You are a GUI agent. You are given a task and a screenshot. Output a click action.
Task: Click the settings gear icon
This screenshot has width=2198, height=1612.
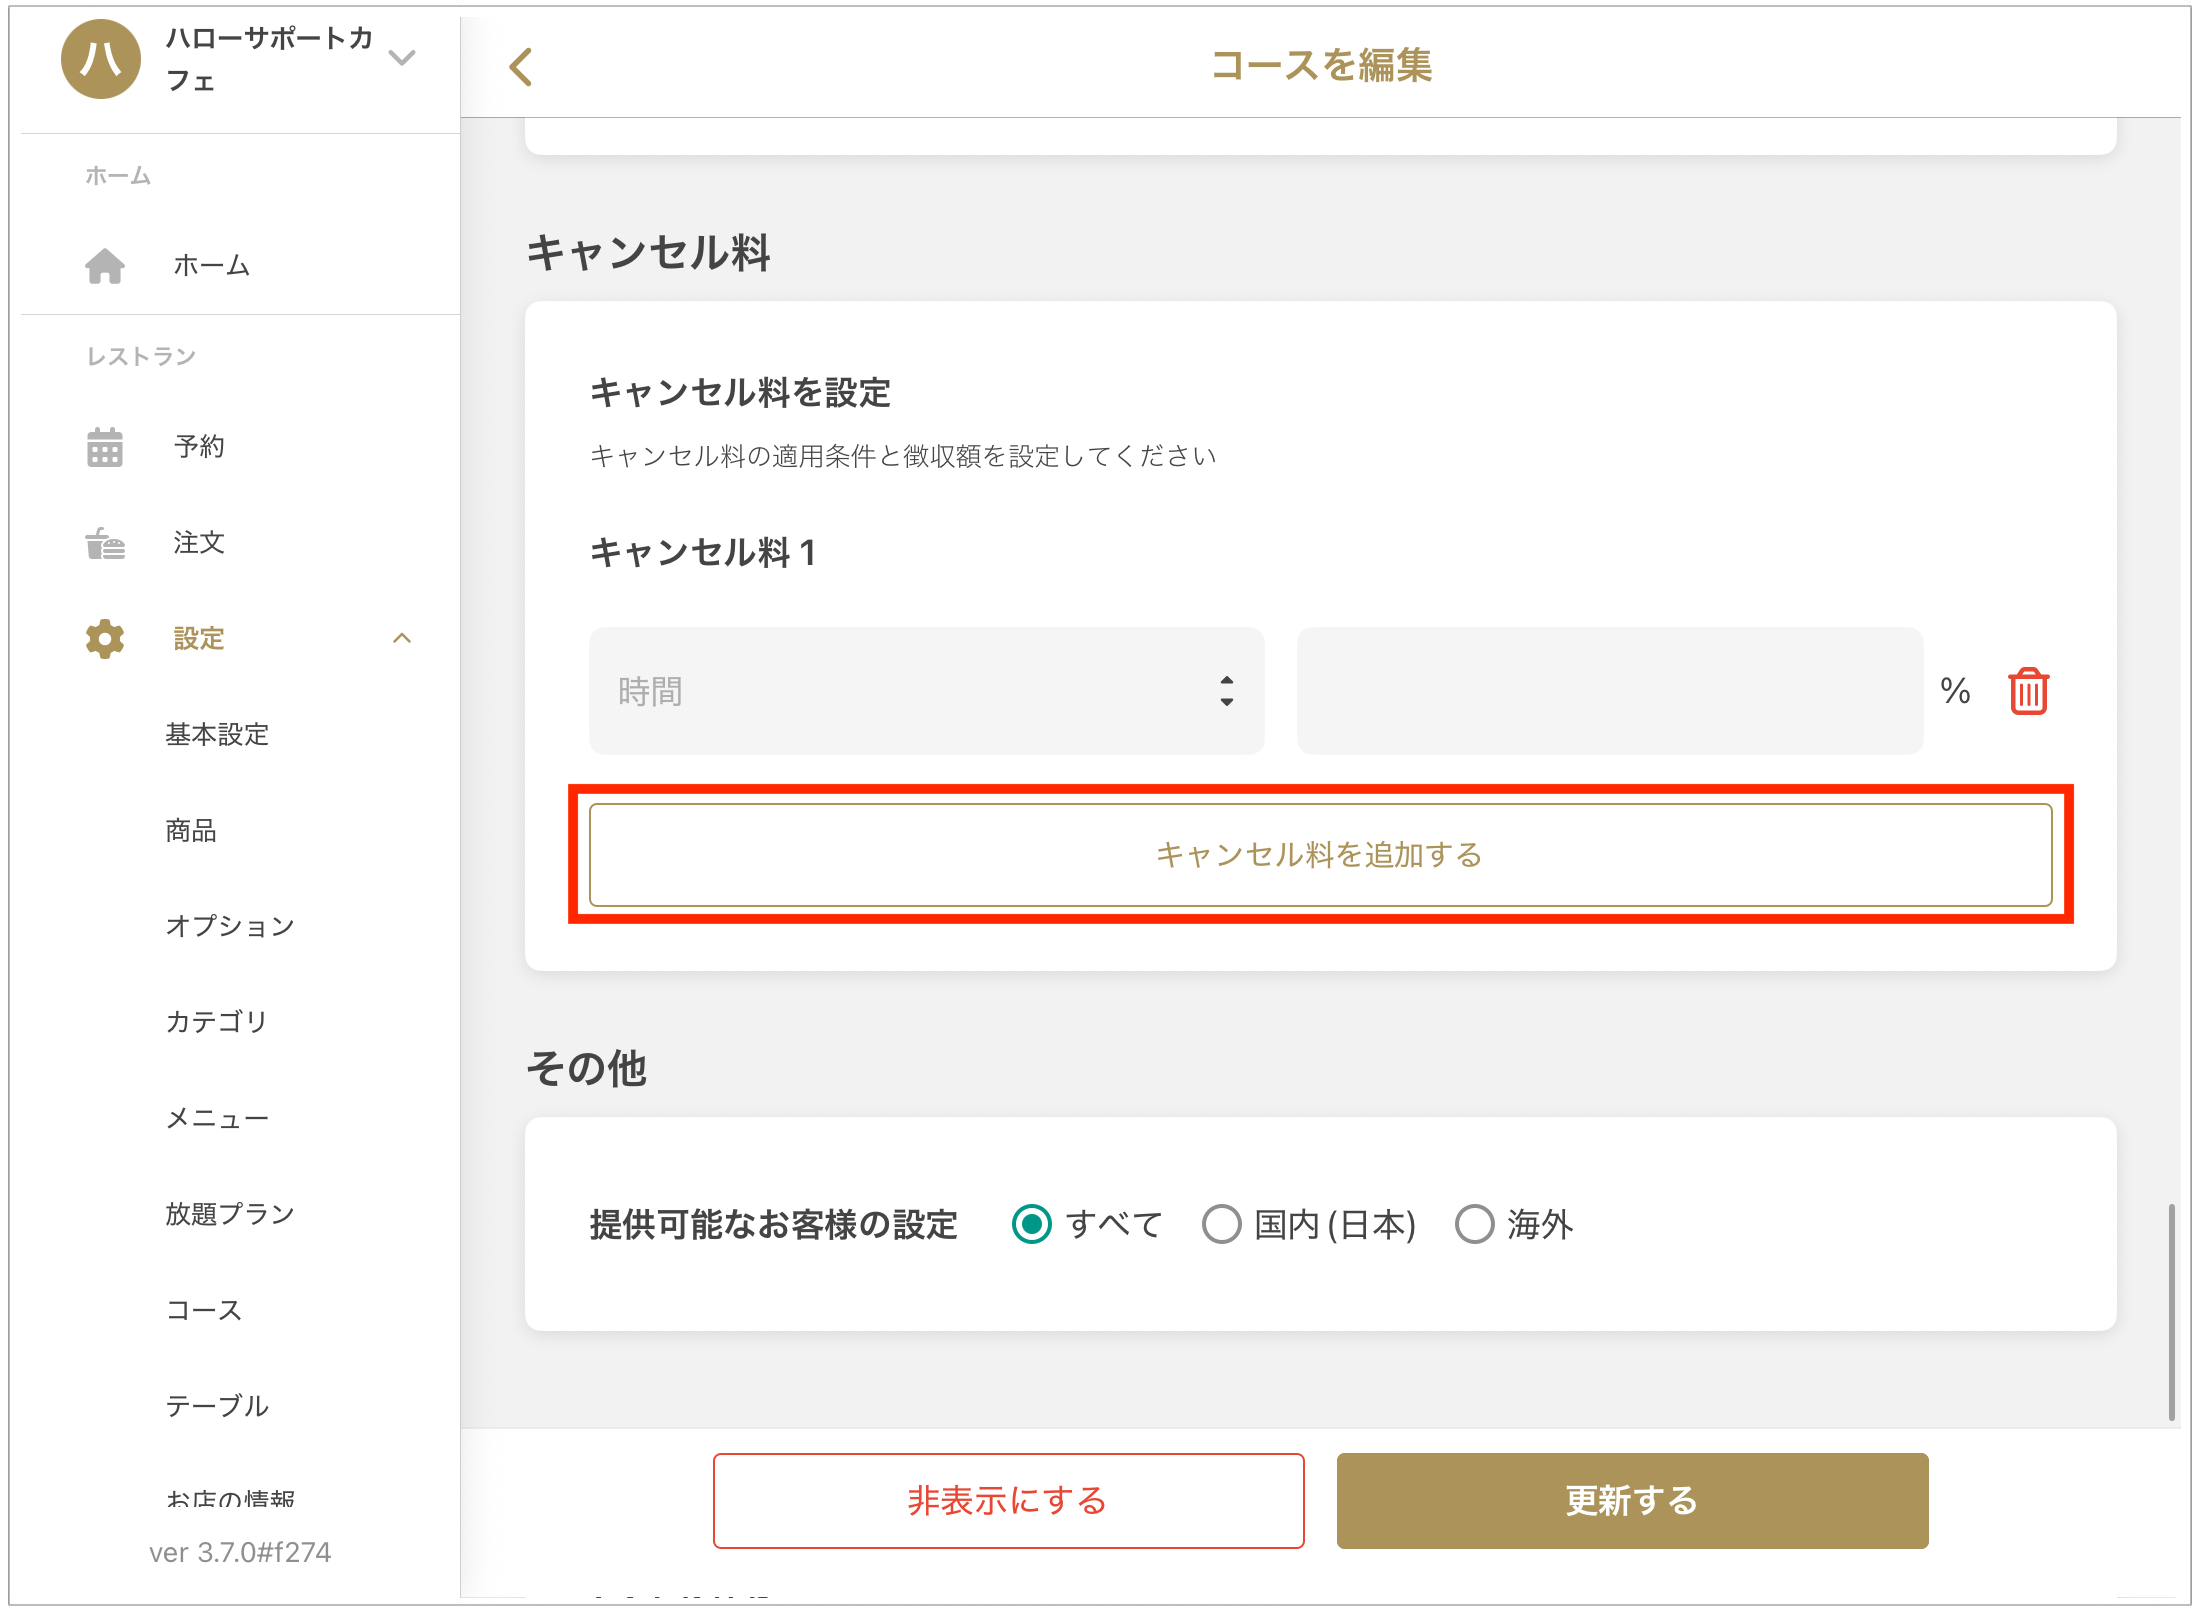105,639
